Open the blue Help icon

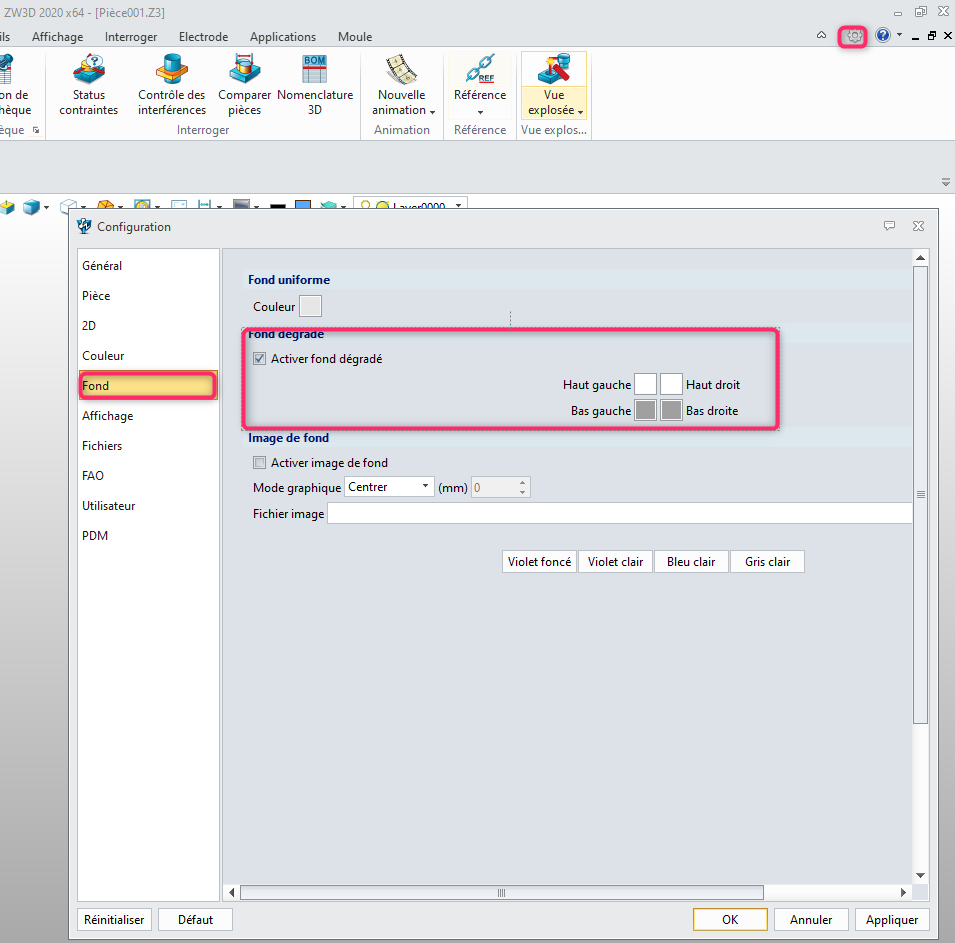pos(883,35)
